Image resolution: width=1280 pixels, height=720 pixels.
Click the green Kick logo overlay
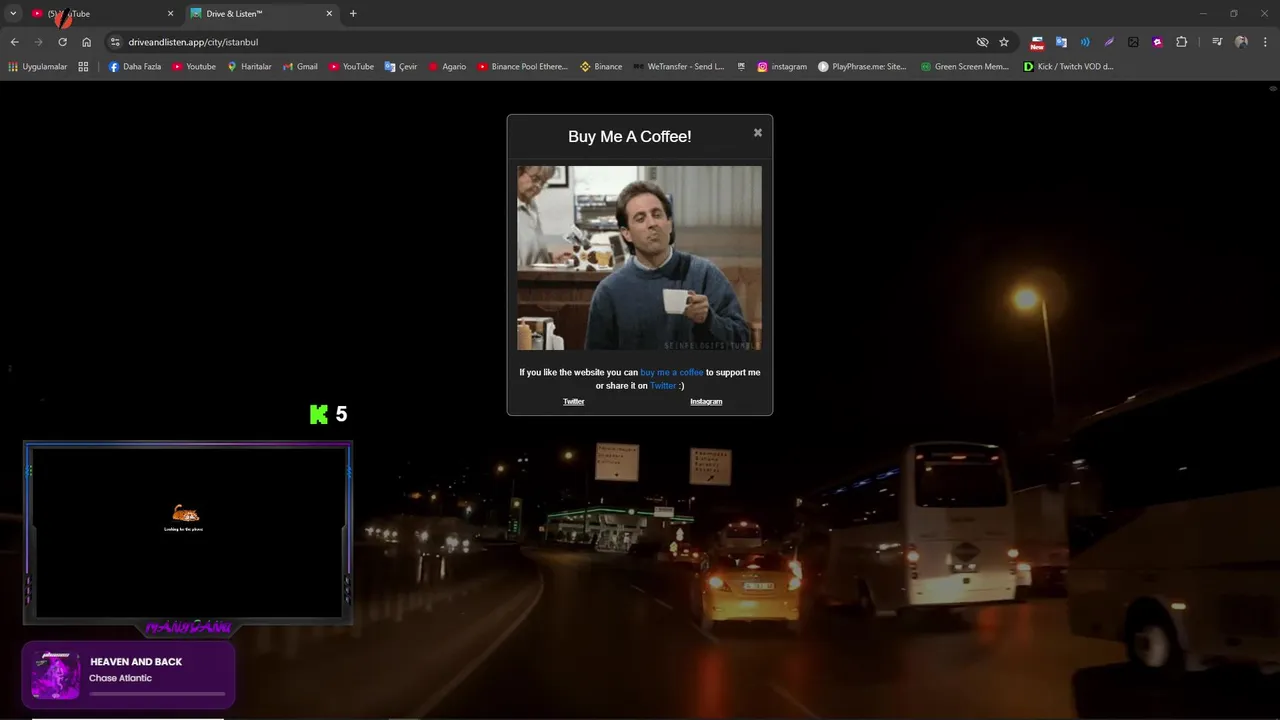point(319,414)
